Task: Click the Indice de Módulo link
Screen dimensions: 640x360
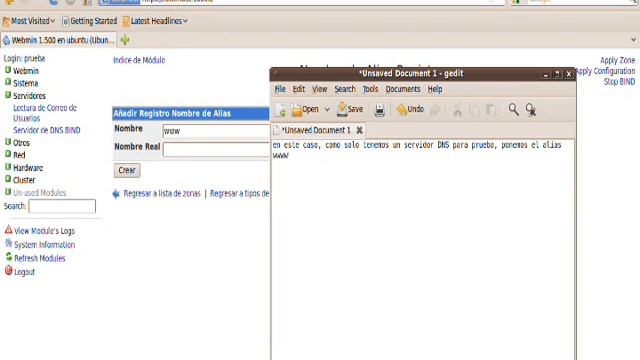Action: [x=139, y=60]
